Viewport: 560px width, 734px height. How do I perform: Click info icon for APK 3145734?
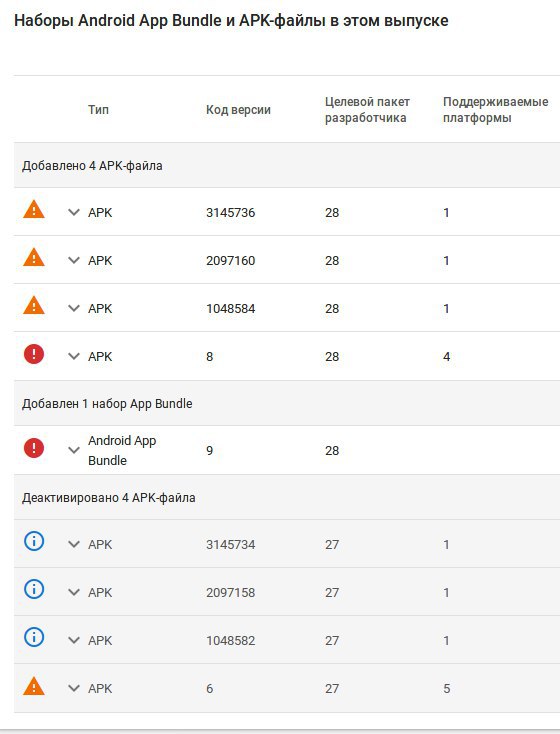[x=34, y=542]
